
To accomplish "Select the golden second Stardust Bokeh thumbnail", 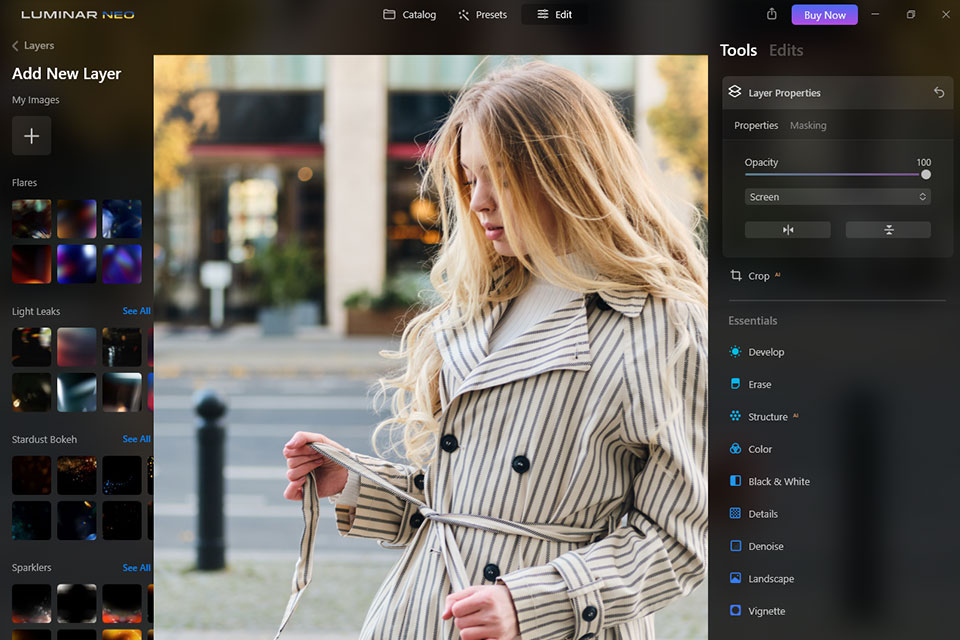I will click(x=77, y=475).
